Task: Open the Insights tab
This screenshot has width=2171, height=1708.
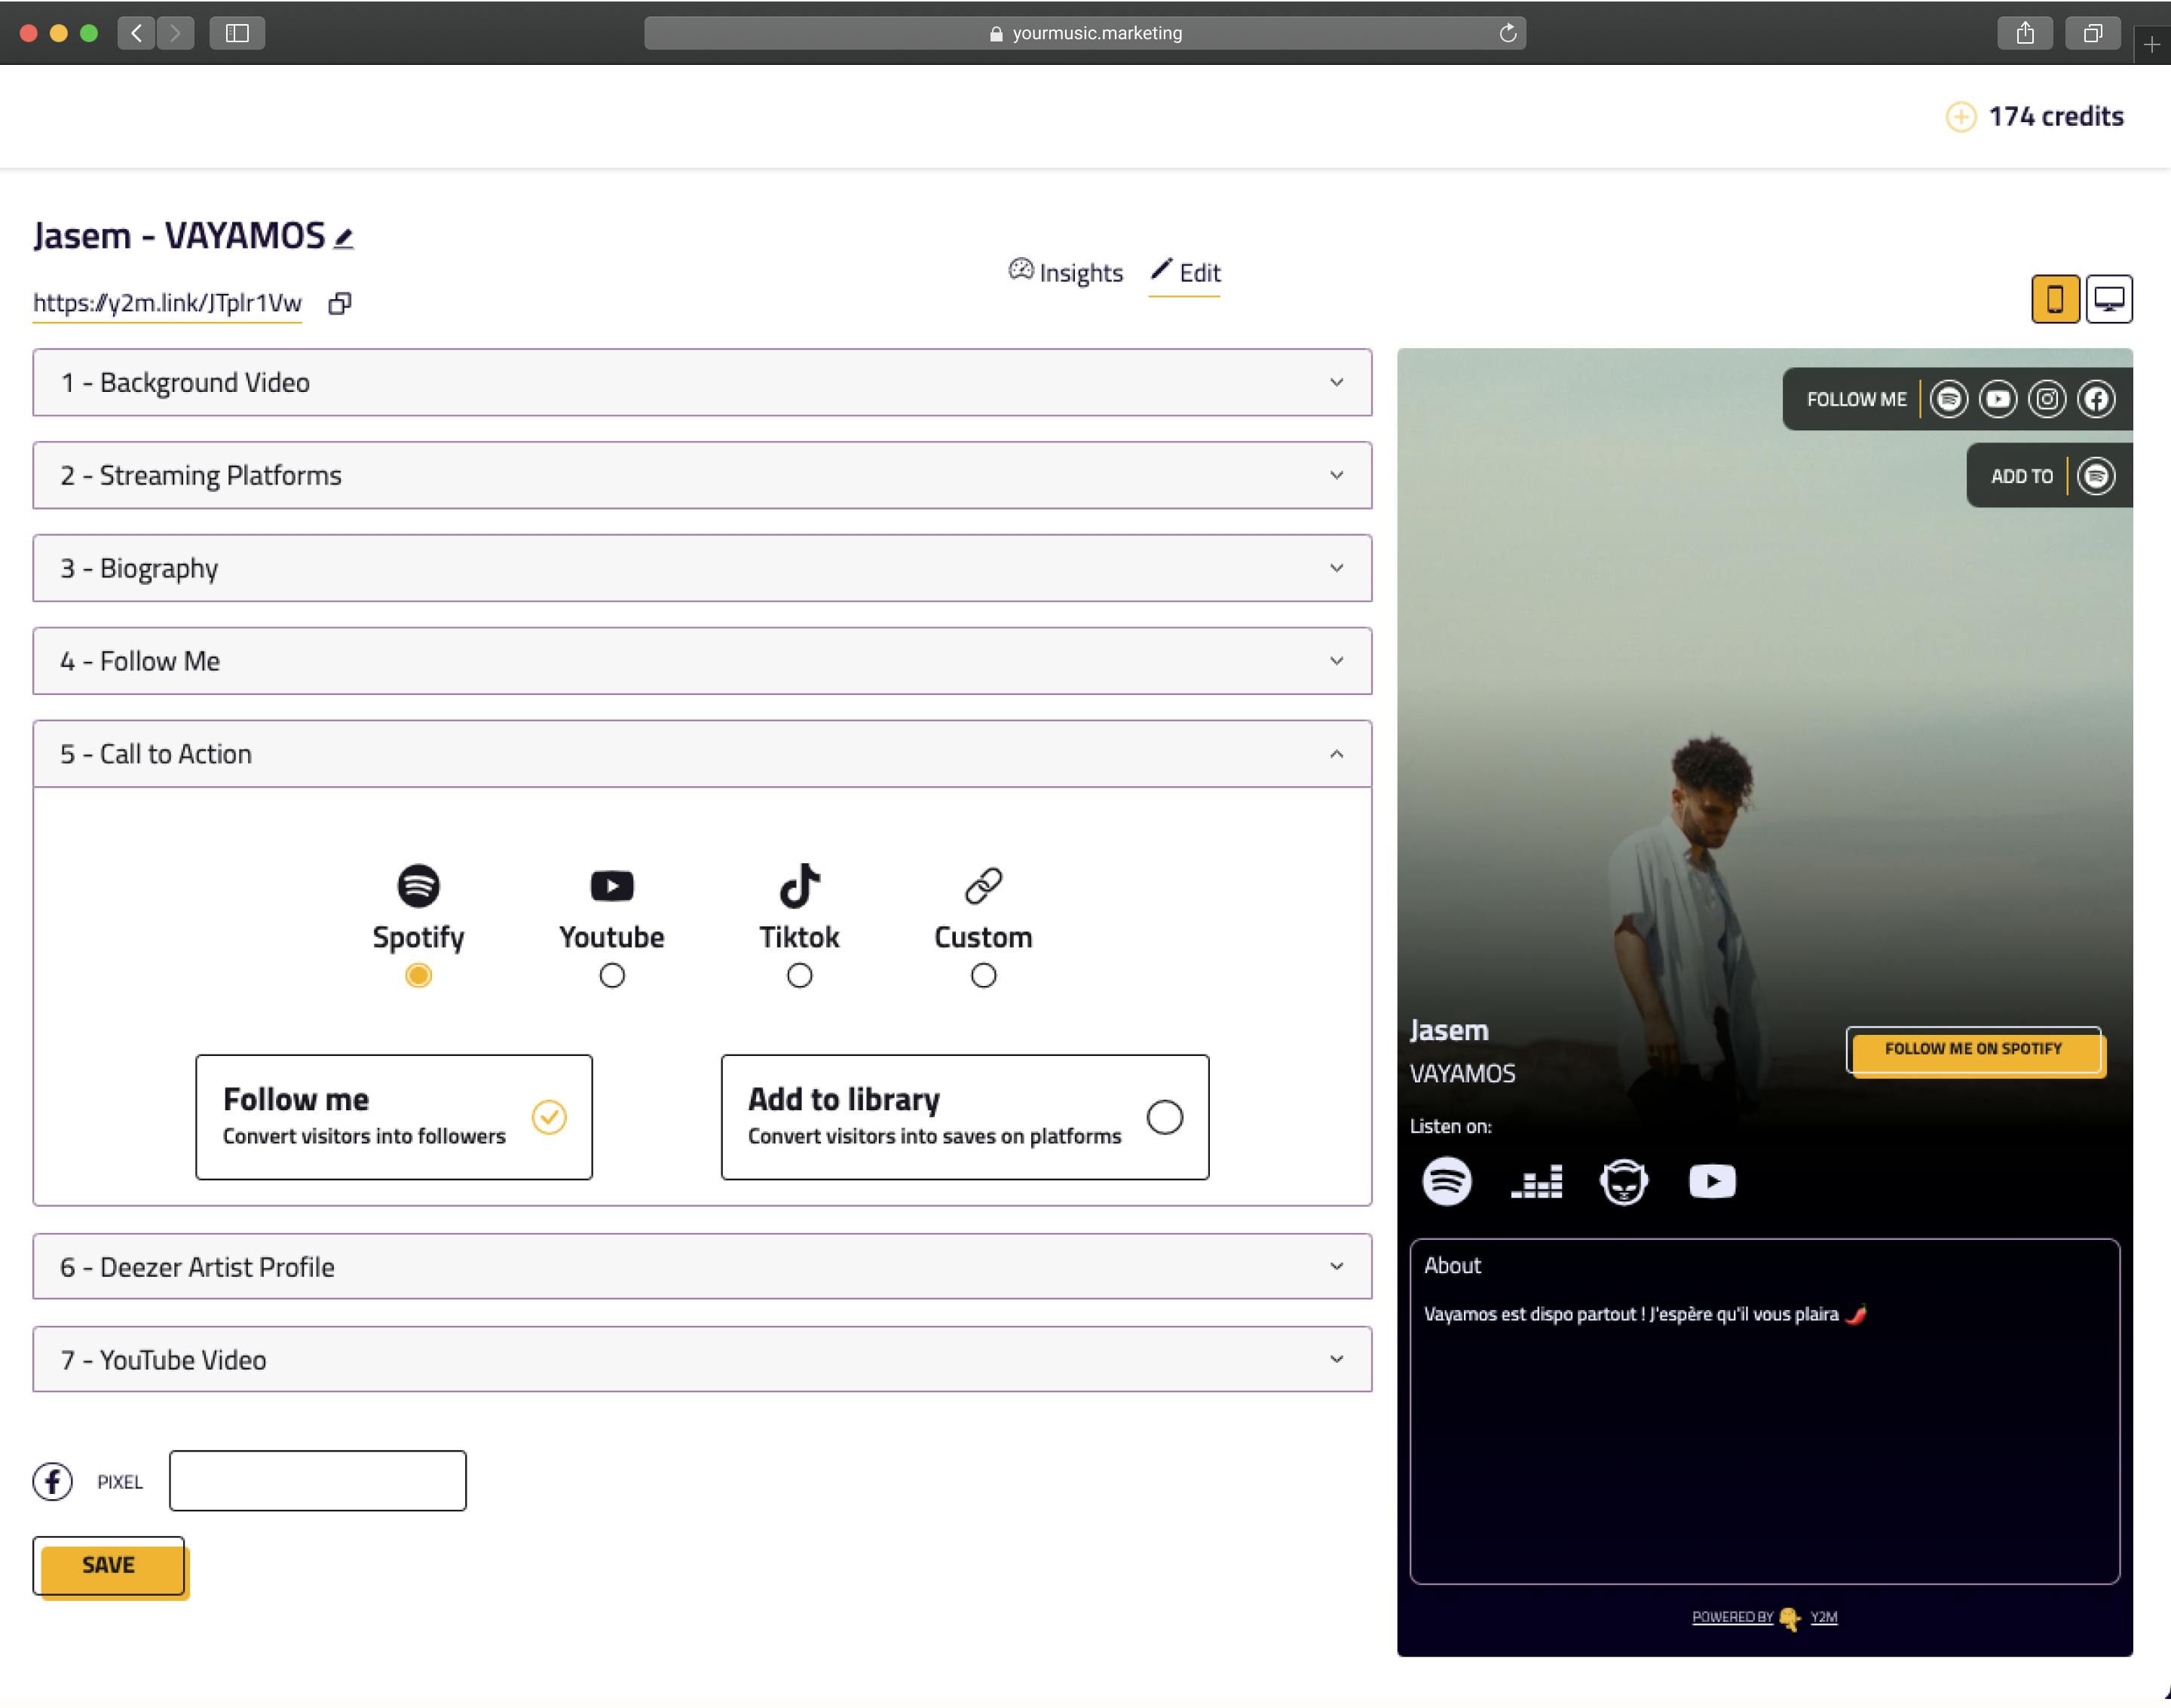Action: (1065, 272)
